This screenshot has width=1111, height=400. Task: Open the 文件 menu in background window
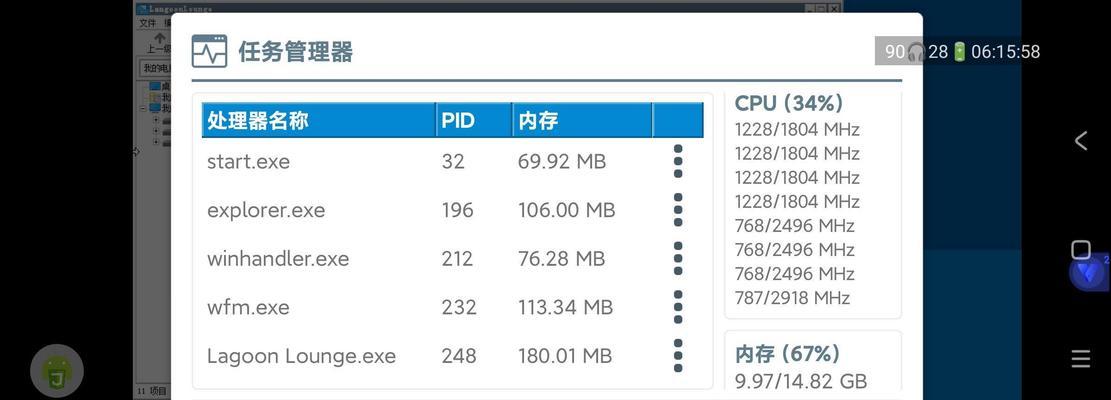click(x=147, y=23)
